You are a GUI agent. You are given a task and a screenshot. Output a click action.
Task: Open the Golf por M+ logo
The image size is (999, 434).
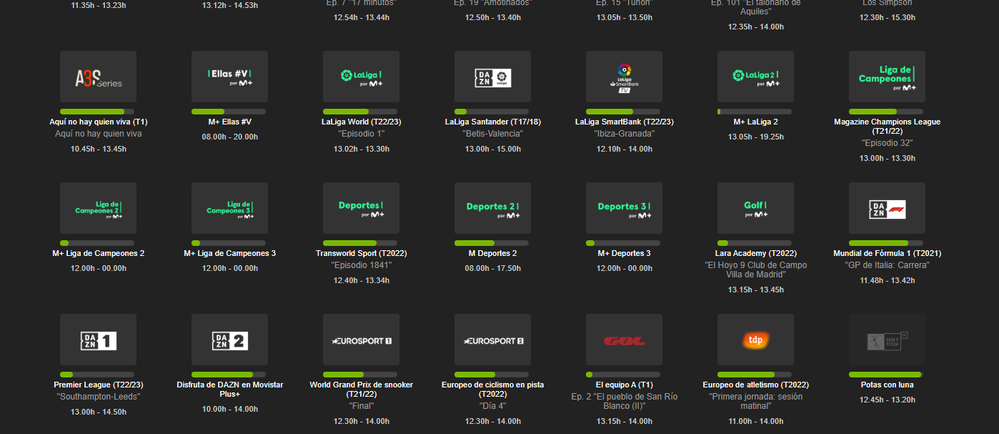pos(756,208)
